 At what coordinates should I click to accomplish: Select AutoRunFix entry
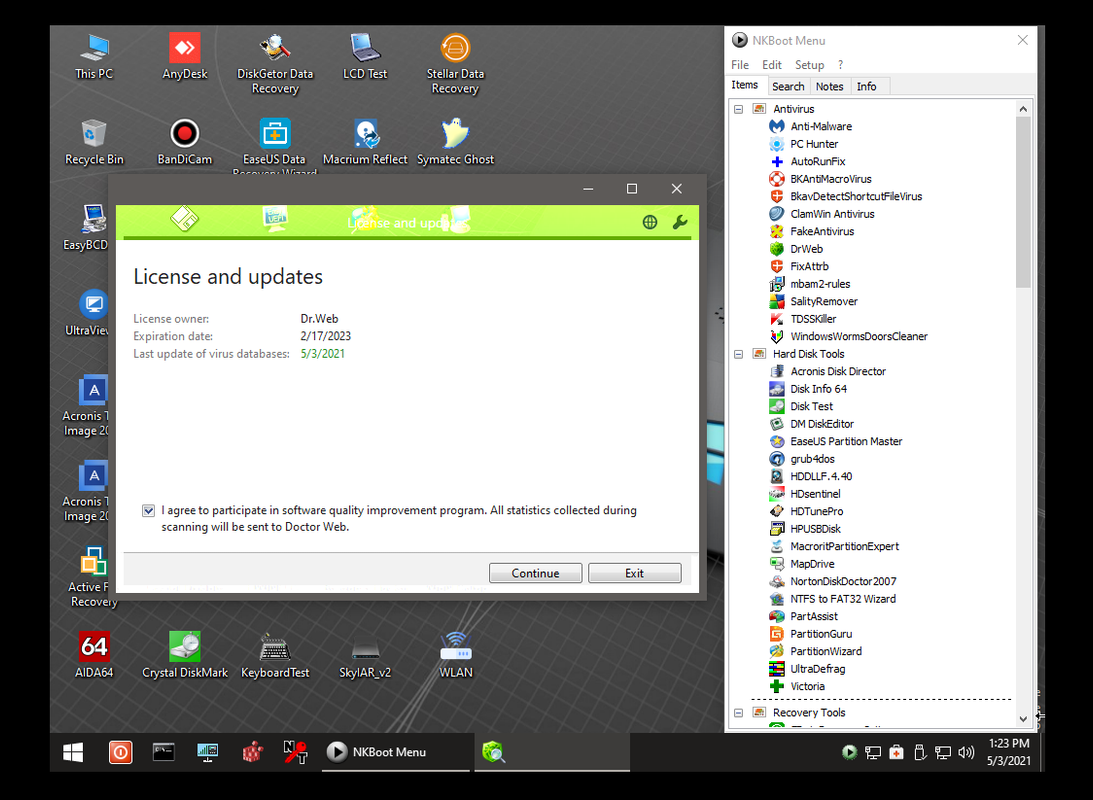[x=807, y=161]
